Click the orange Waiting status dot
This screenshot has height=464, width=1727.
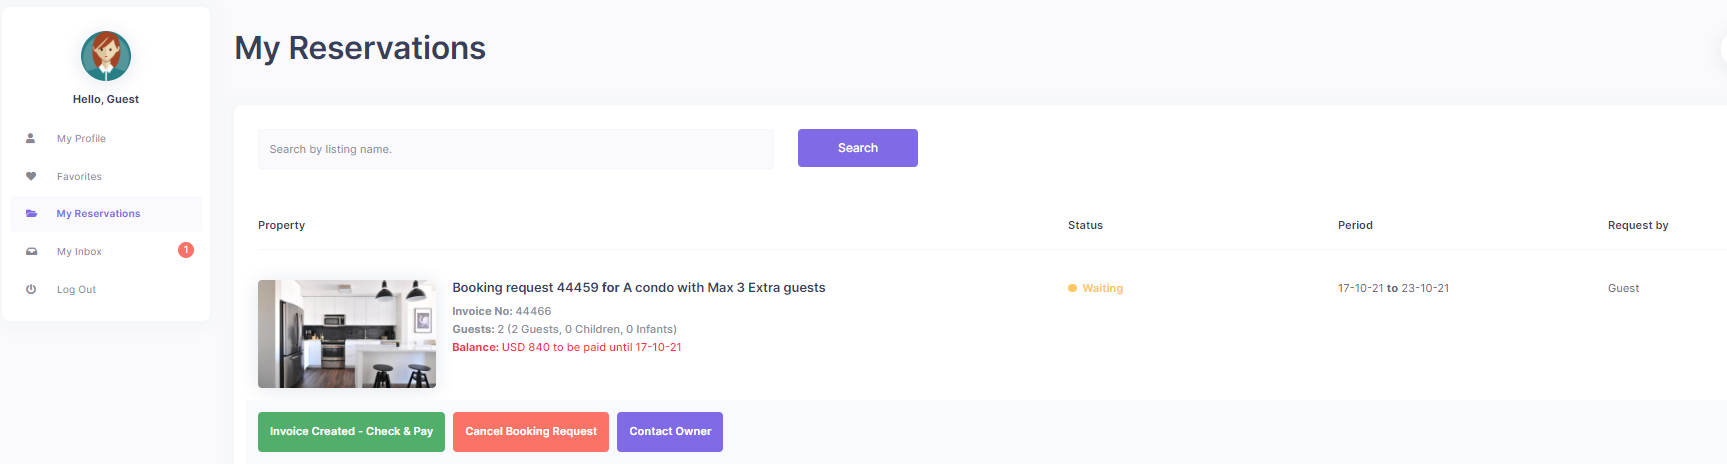click(x=1072, y=288)
